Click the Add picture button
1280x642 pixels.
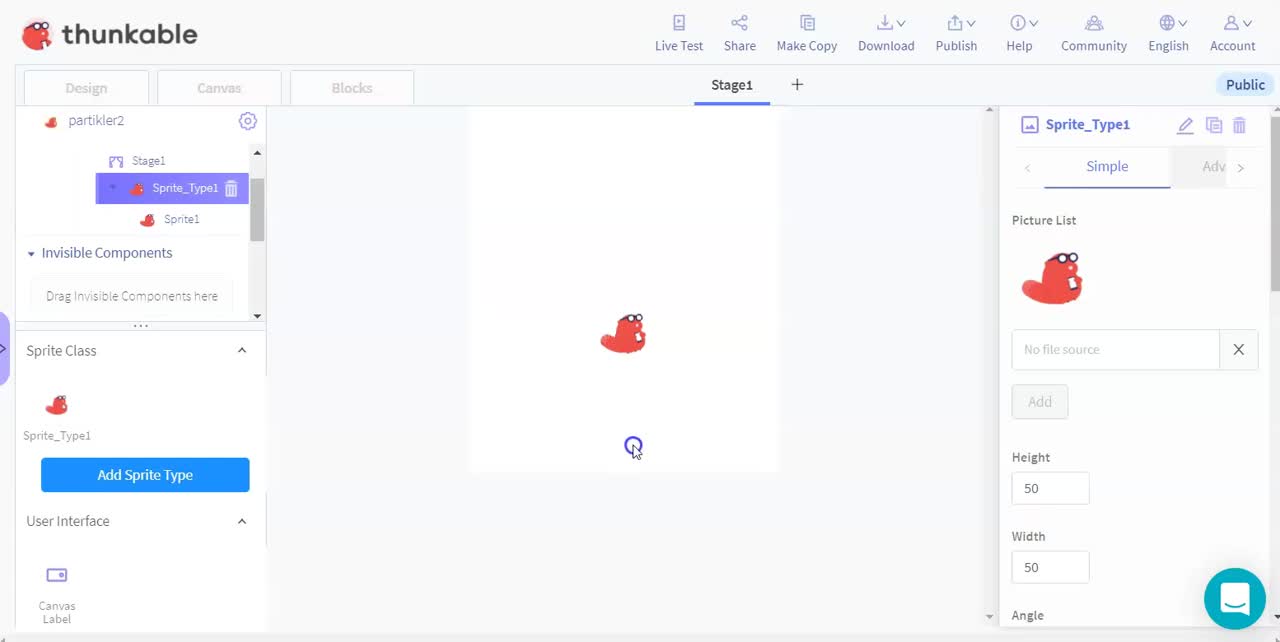click(x=1040, y=402)
